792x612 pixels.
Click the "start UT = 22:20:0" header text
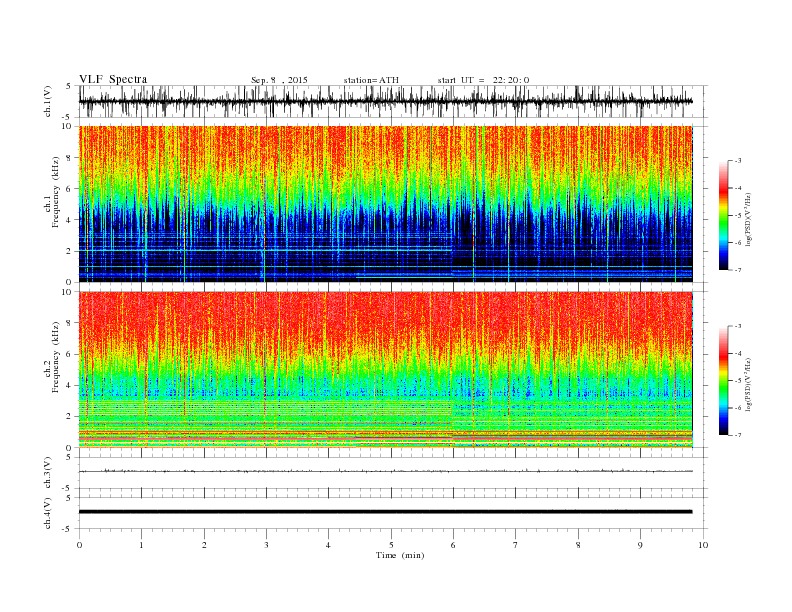(x=483, y=80)
